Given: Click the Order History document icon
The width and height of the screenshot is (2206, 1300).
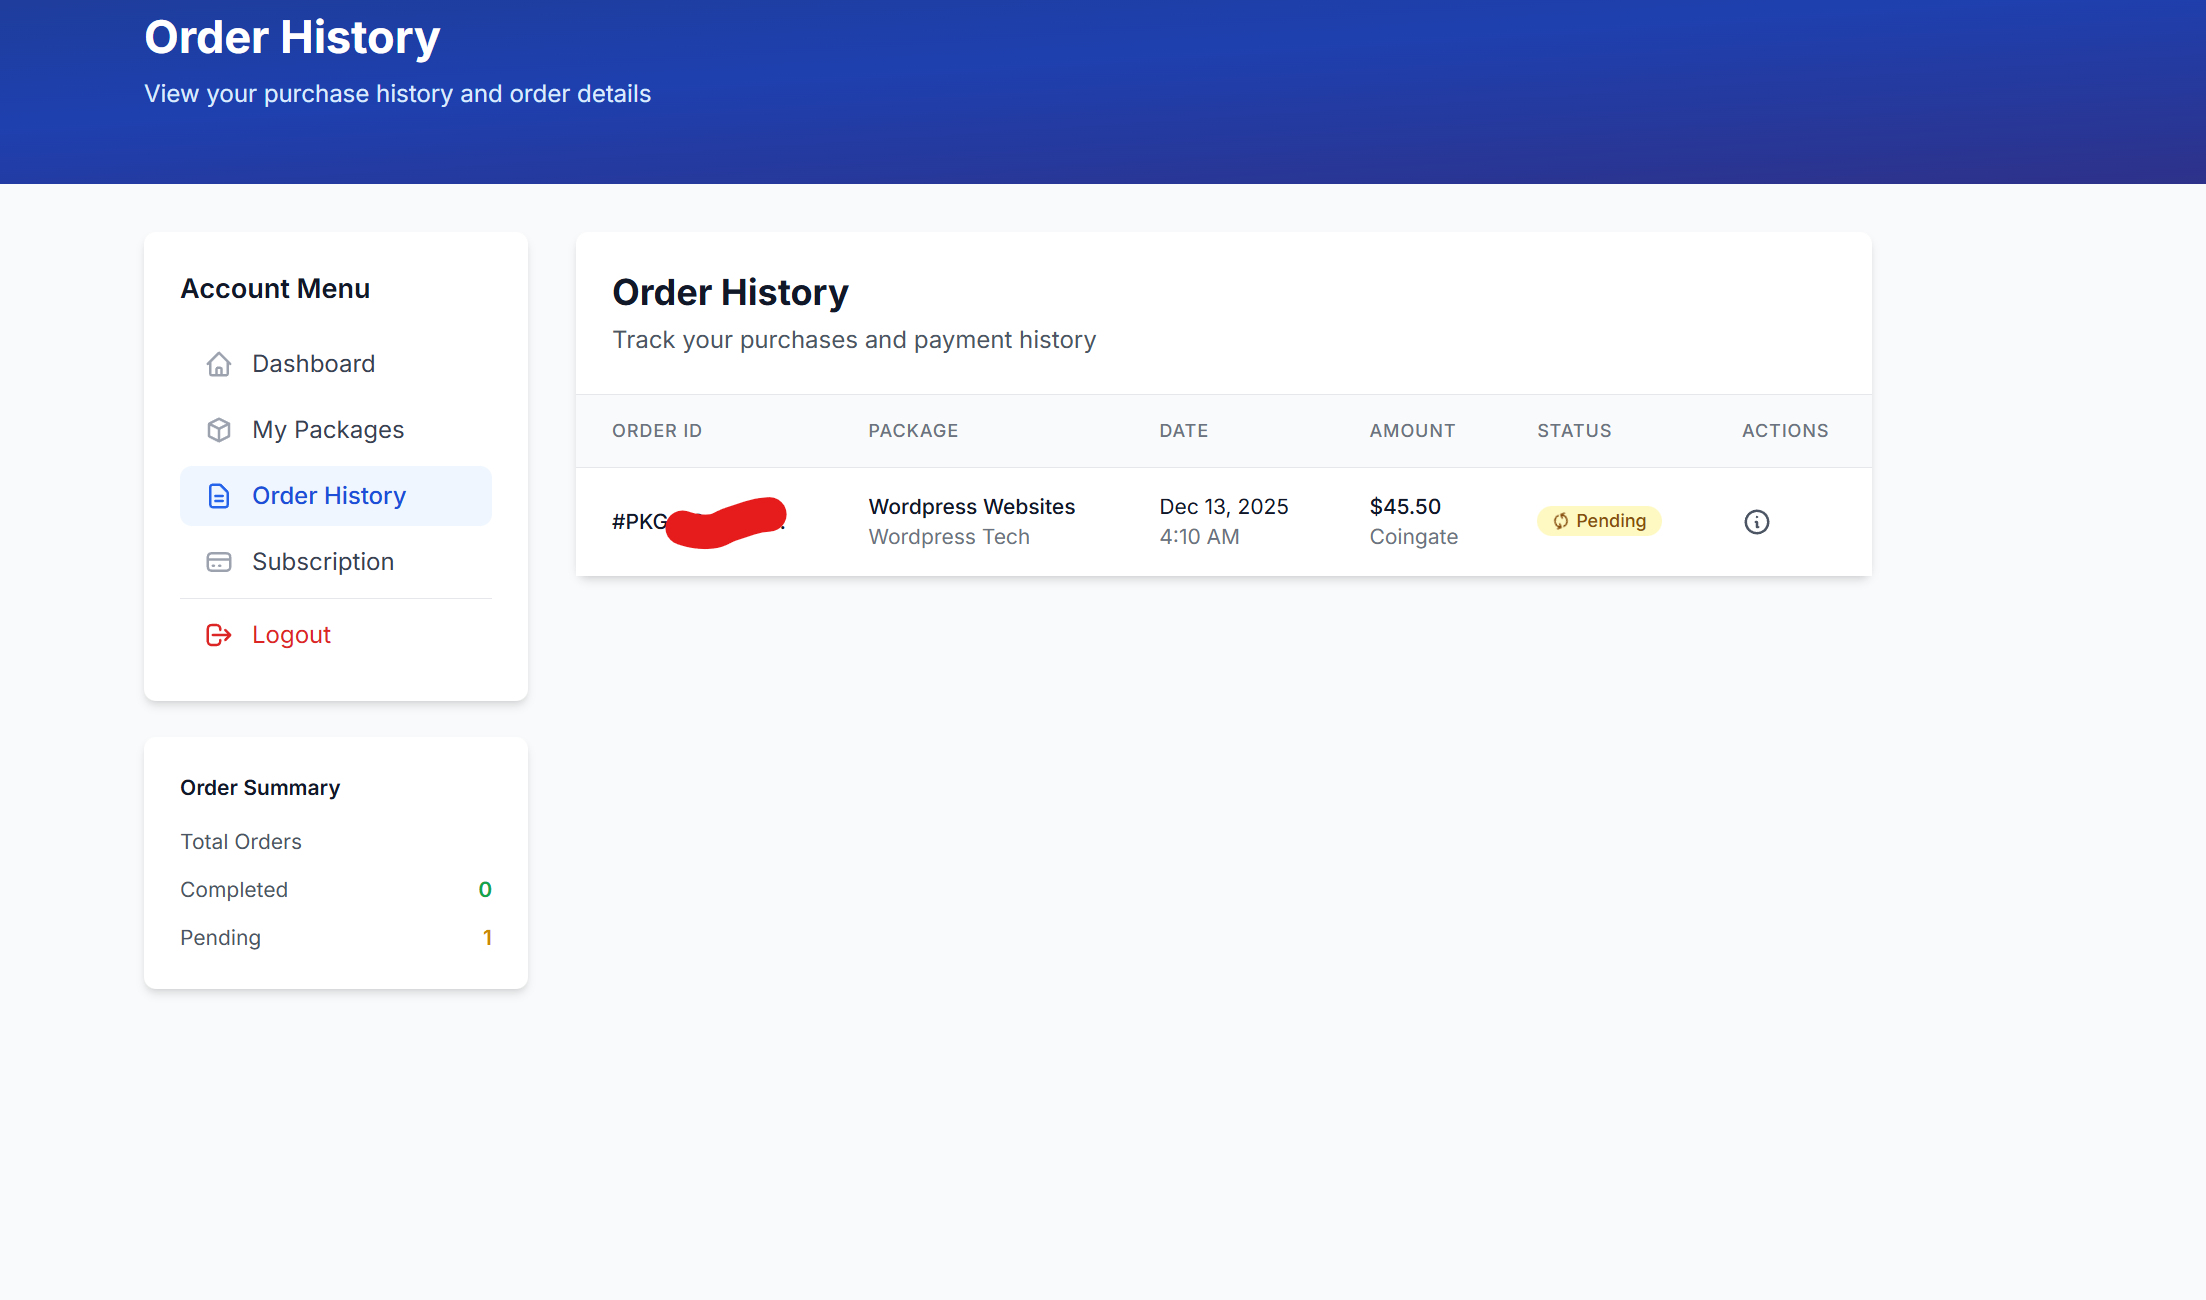Looking at the screenshot, I should pos(219,496).
